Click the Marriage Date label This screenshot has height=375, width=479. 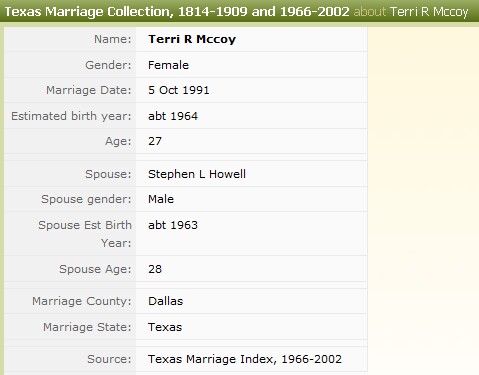(89, 90)
